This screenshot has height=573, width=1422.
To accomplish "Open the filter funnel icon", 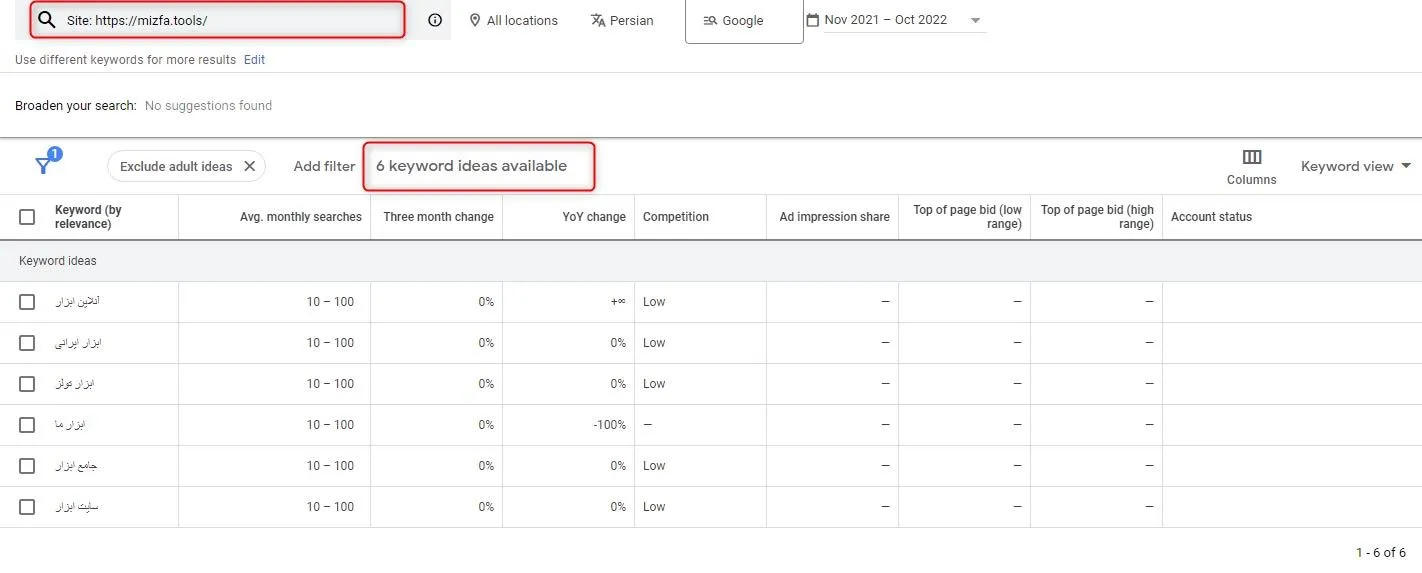I will pyautogui.click(x=44, y=166).
